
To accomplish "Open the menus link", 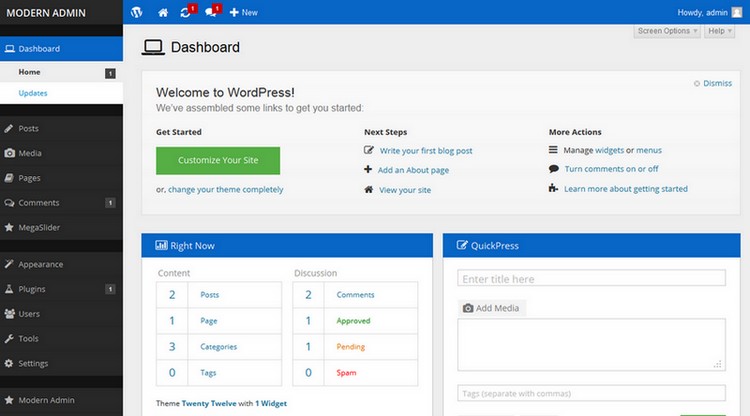I will [x=649, y=150].
